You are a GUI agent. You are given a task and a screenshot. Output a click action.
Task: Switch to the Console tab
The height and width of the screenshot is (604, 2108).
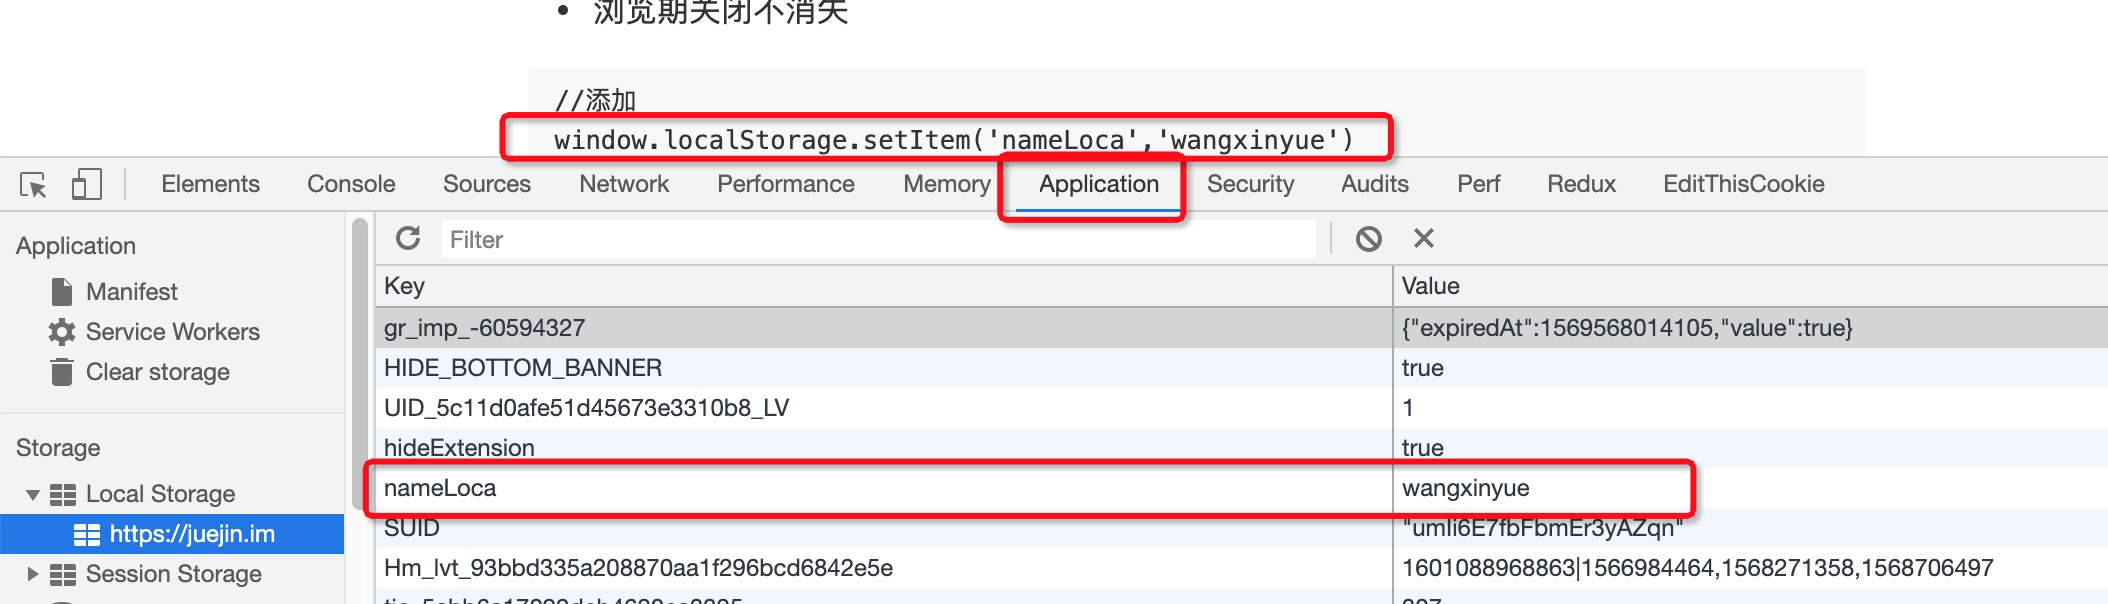(351, 184)
